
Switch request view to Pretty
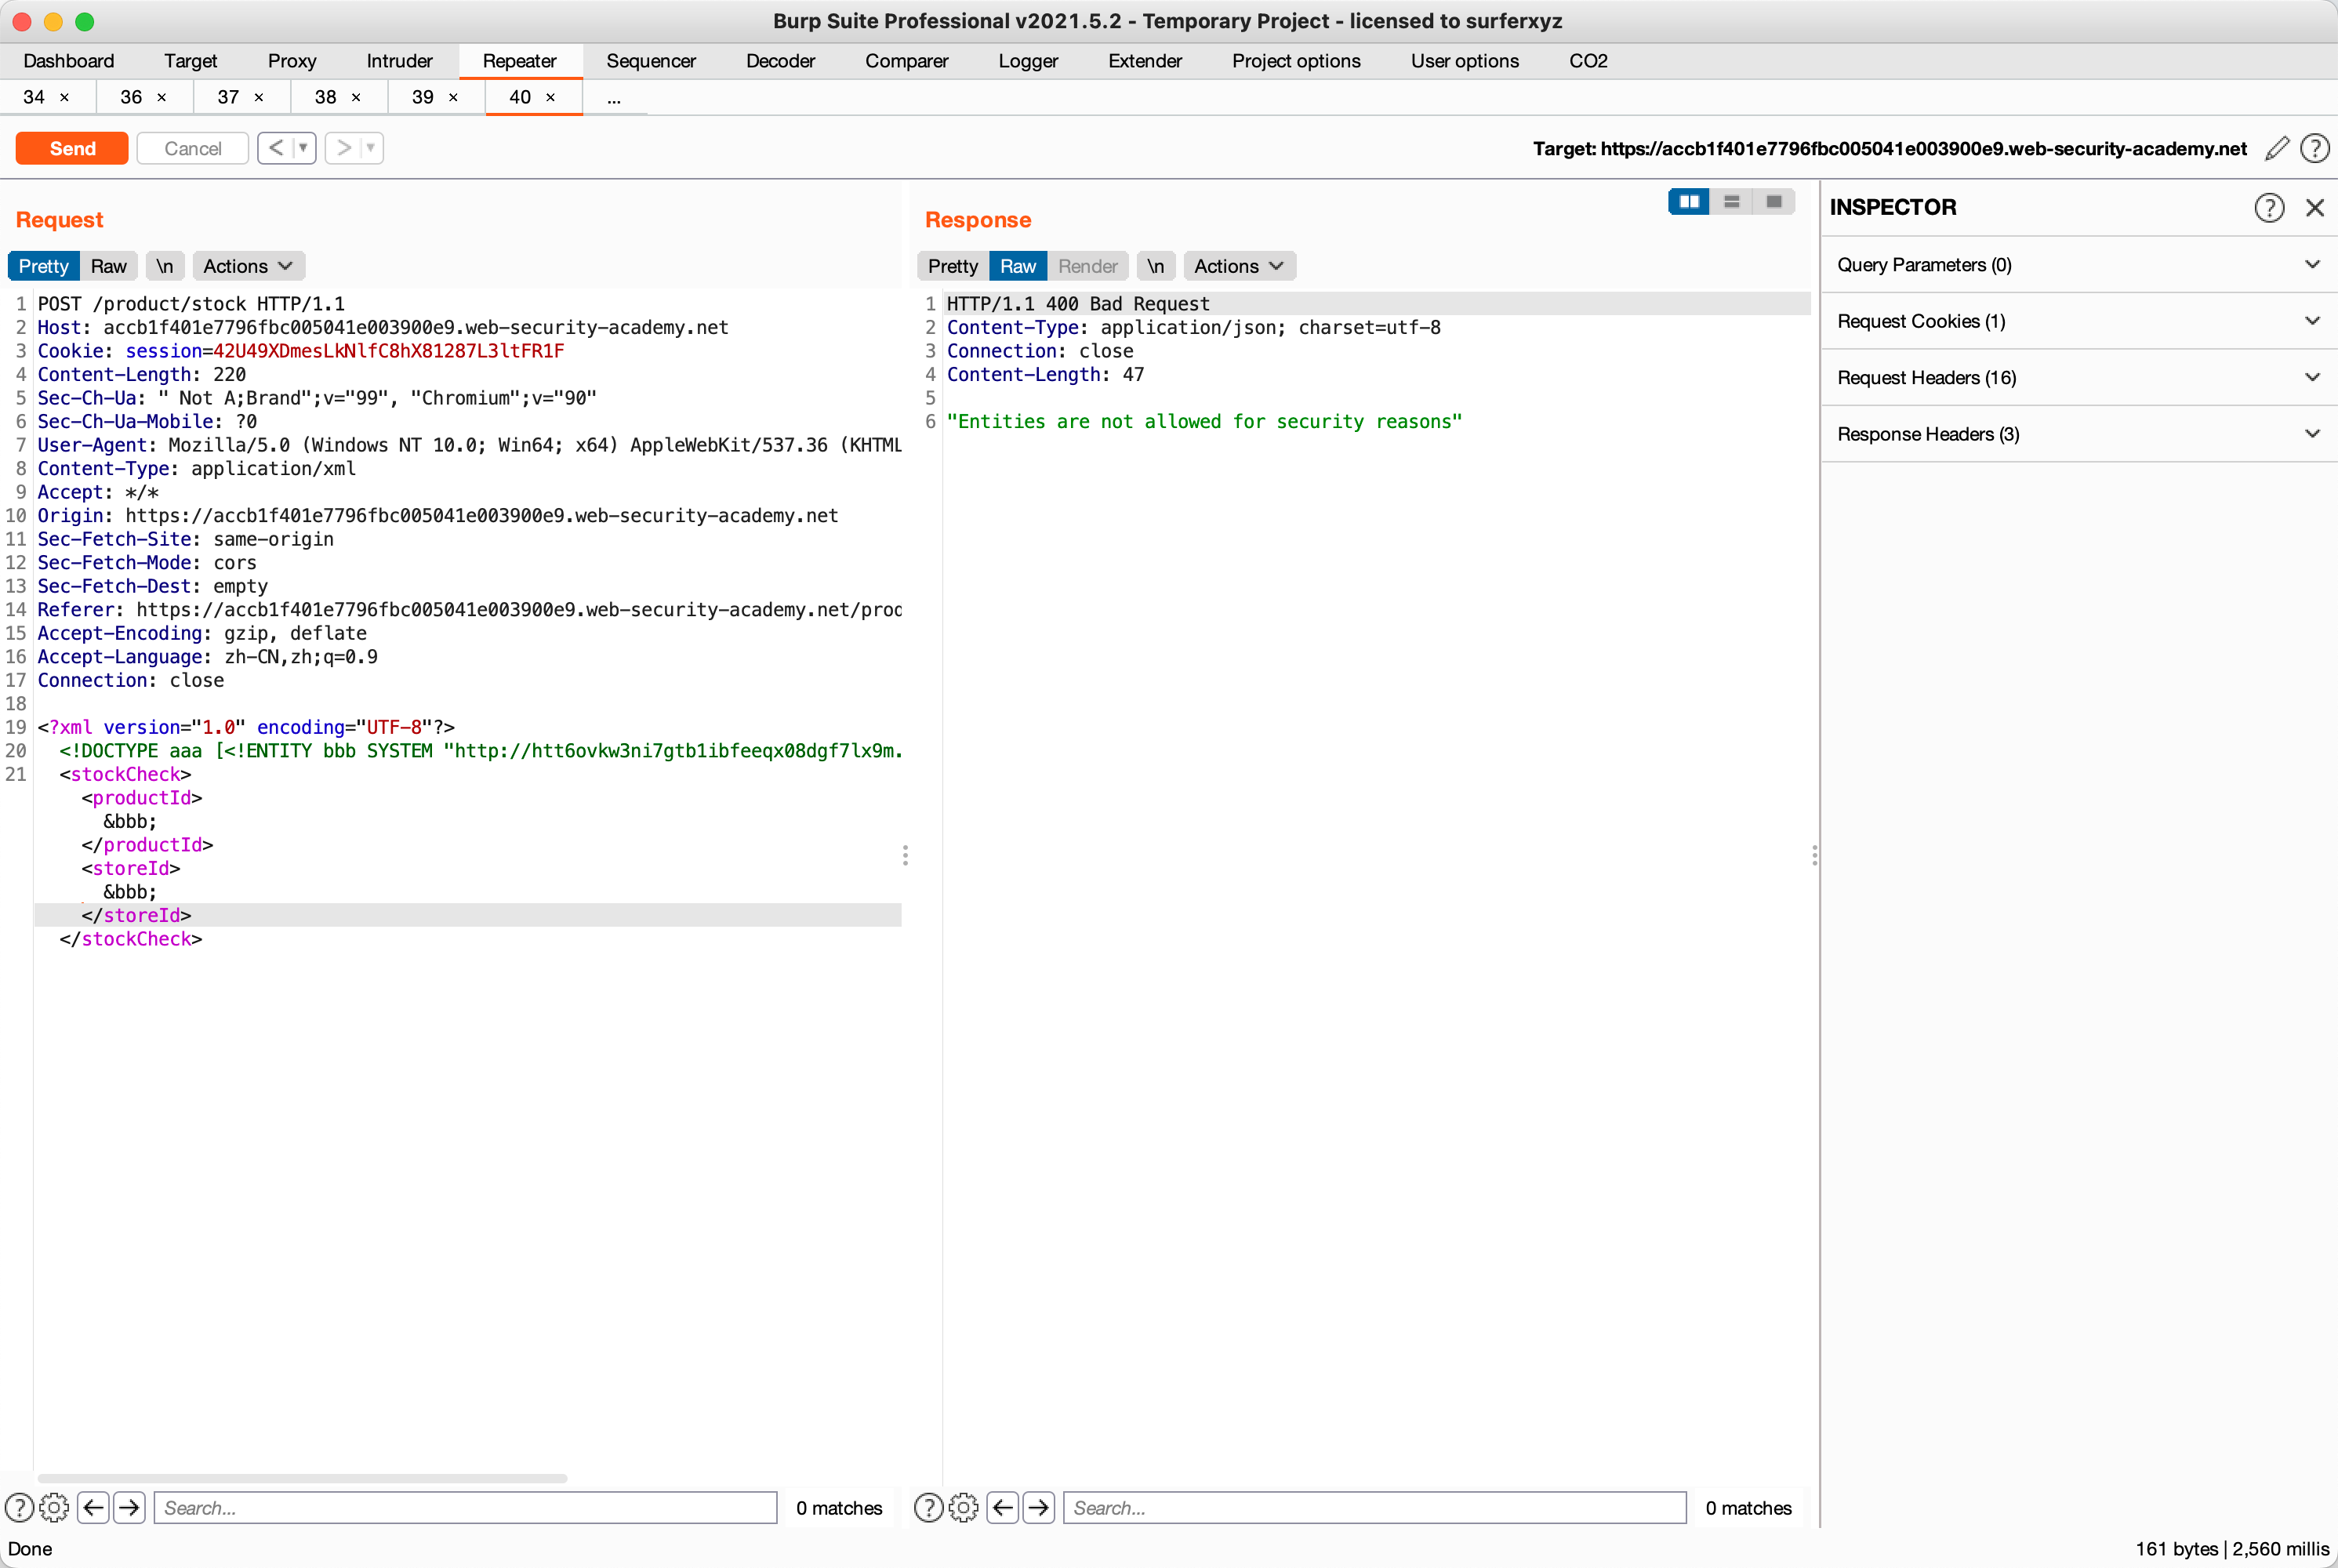click(x=44, y=266)
